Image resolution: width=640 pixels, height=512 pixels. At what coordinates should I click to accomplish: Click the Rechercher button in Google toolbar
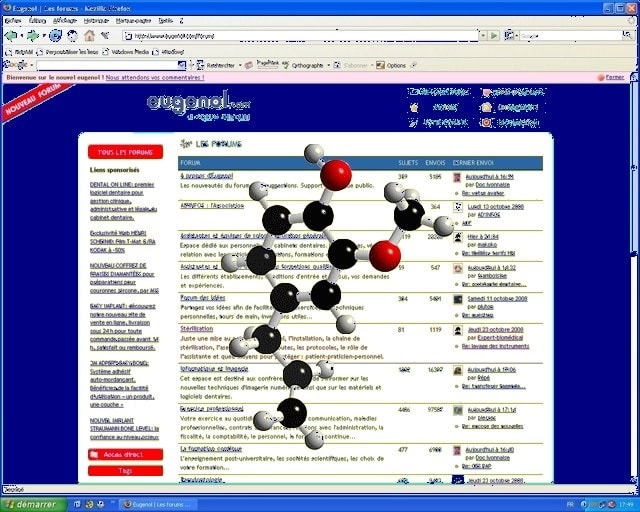216,65
